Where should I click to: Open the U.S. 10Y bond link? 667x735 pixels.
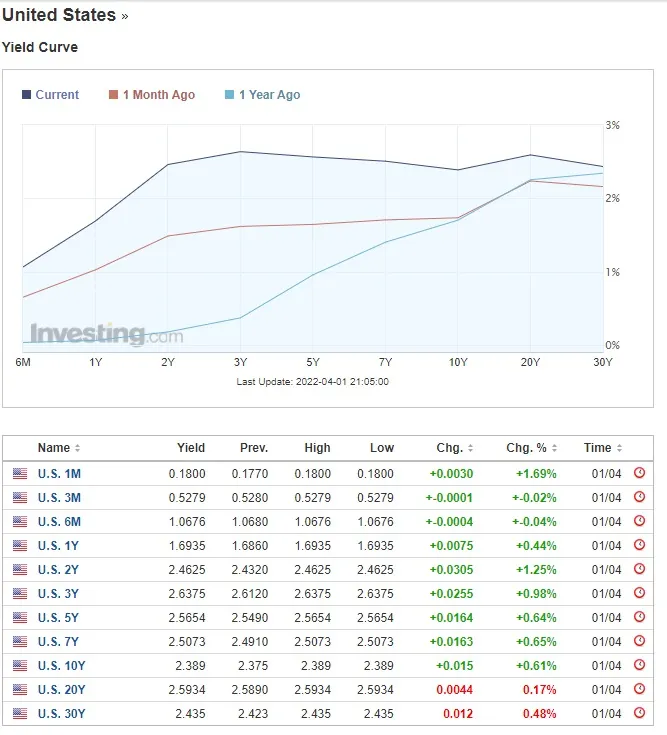tap(62, 665)
